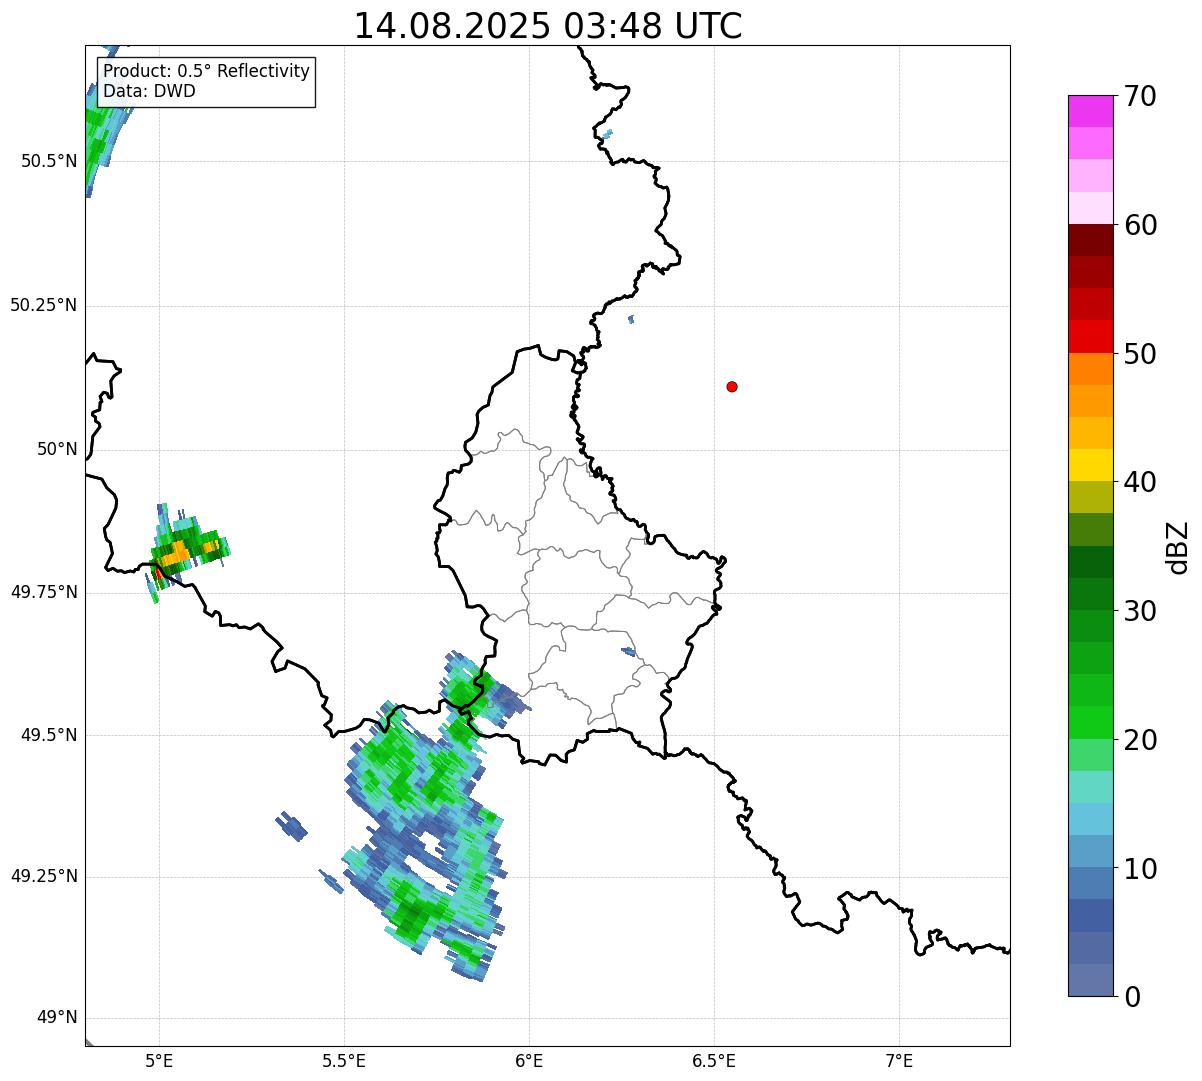1202x1081 pixels.
Task: Click the colorbar tick label 70
Action: 1140,96
